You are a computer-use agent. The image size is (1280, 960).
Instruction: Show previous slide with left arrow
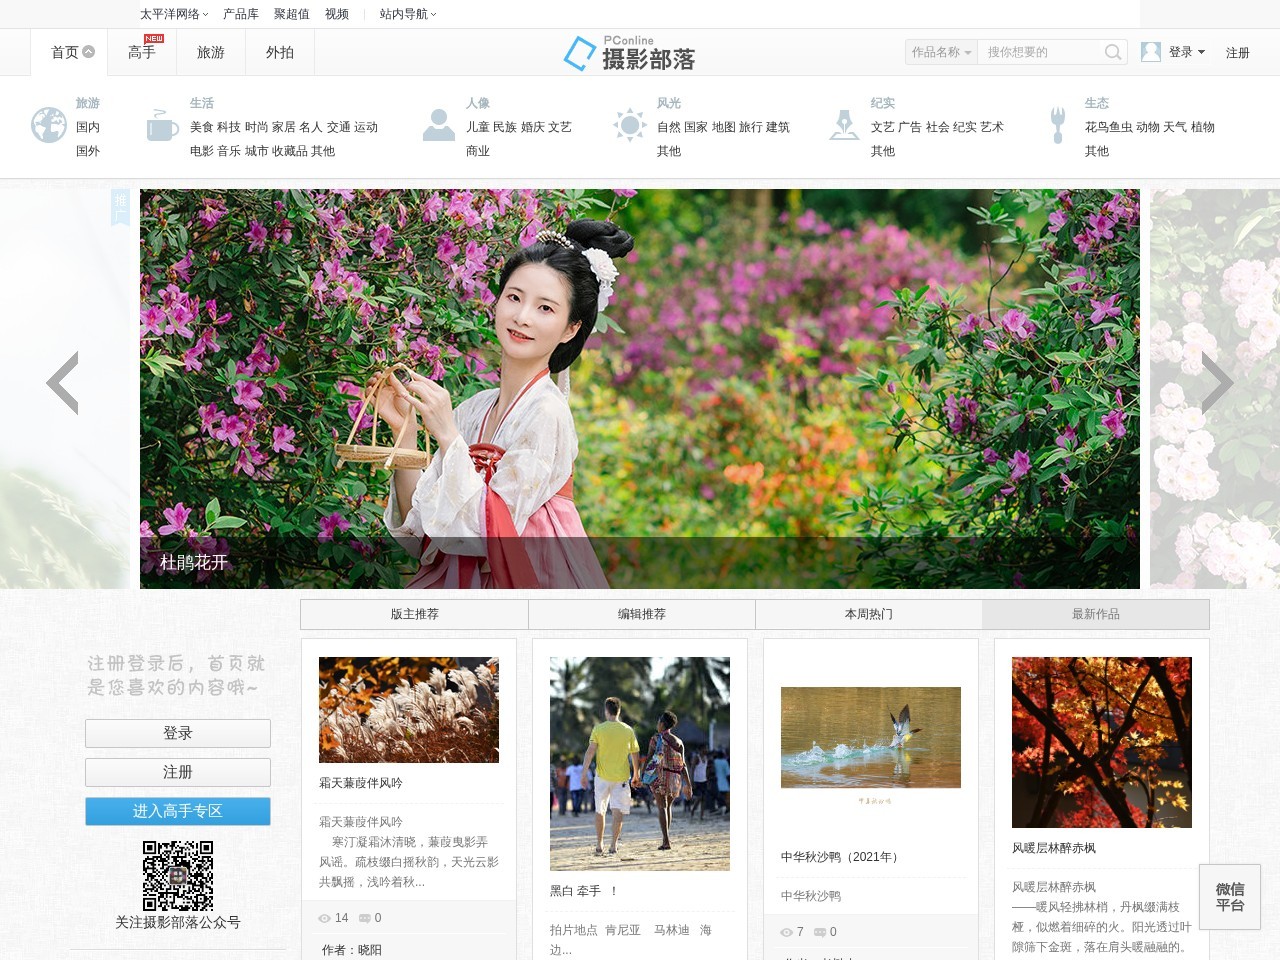pyautogui.click(x=63, y=383)
